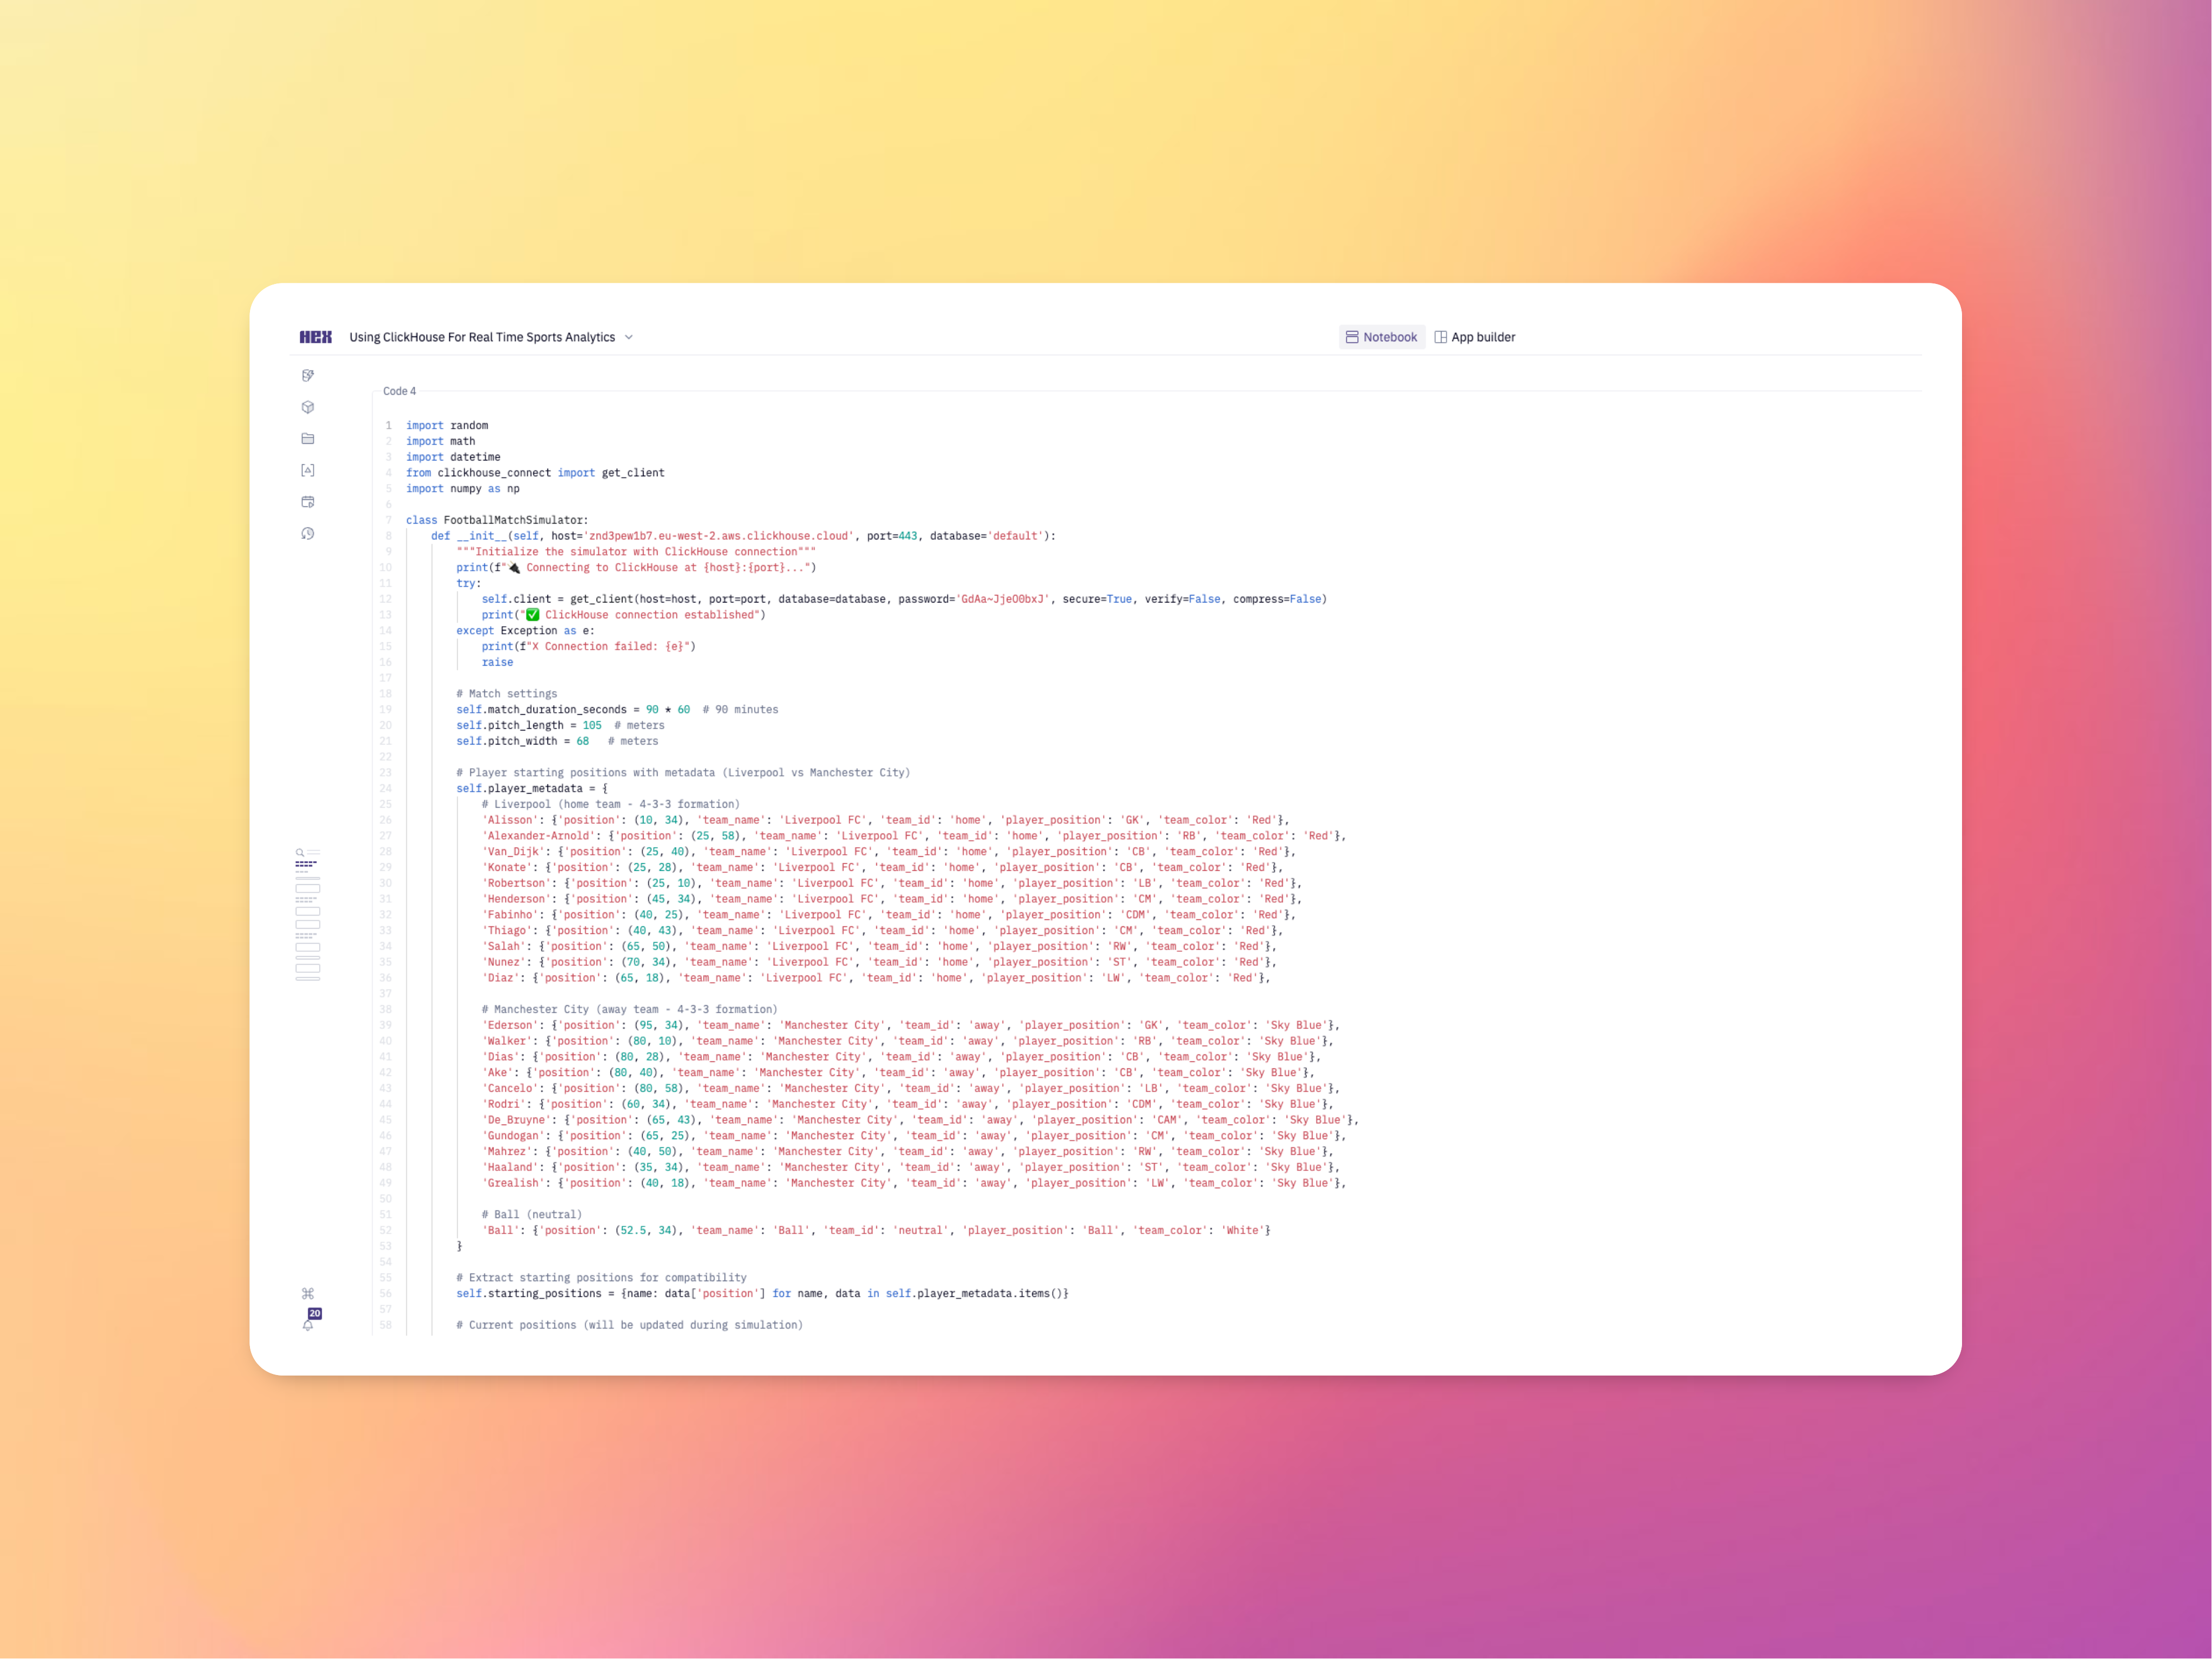Click the '# Liverpool (home team' comment
The width and height of the screenshot is (2212, 1659).
[x=610, y=804]
